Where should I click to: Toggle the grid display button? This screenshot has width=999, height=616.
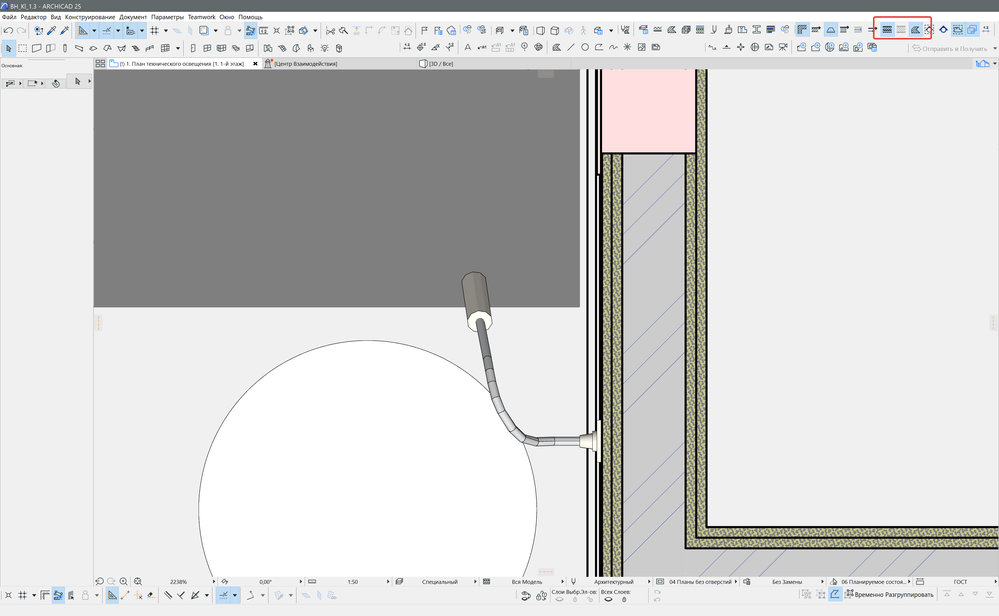click(153, 31)
